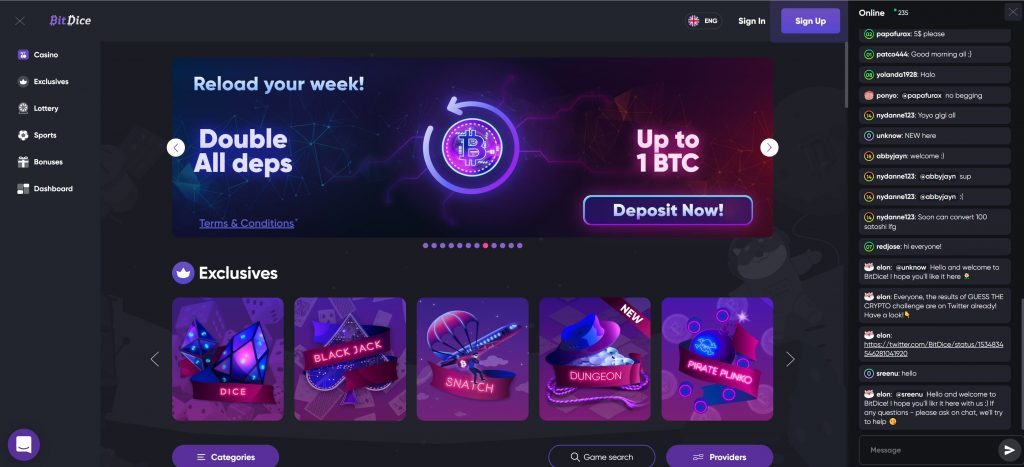The height and width of the screenshot is (467, 1024).
Task: Send chat message with arrow icon
Action: click(x=1007, y=450)
